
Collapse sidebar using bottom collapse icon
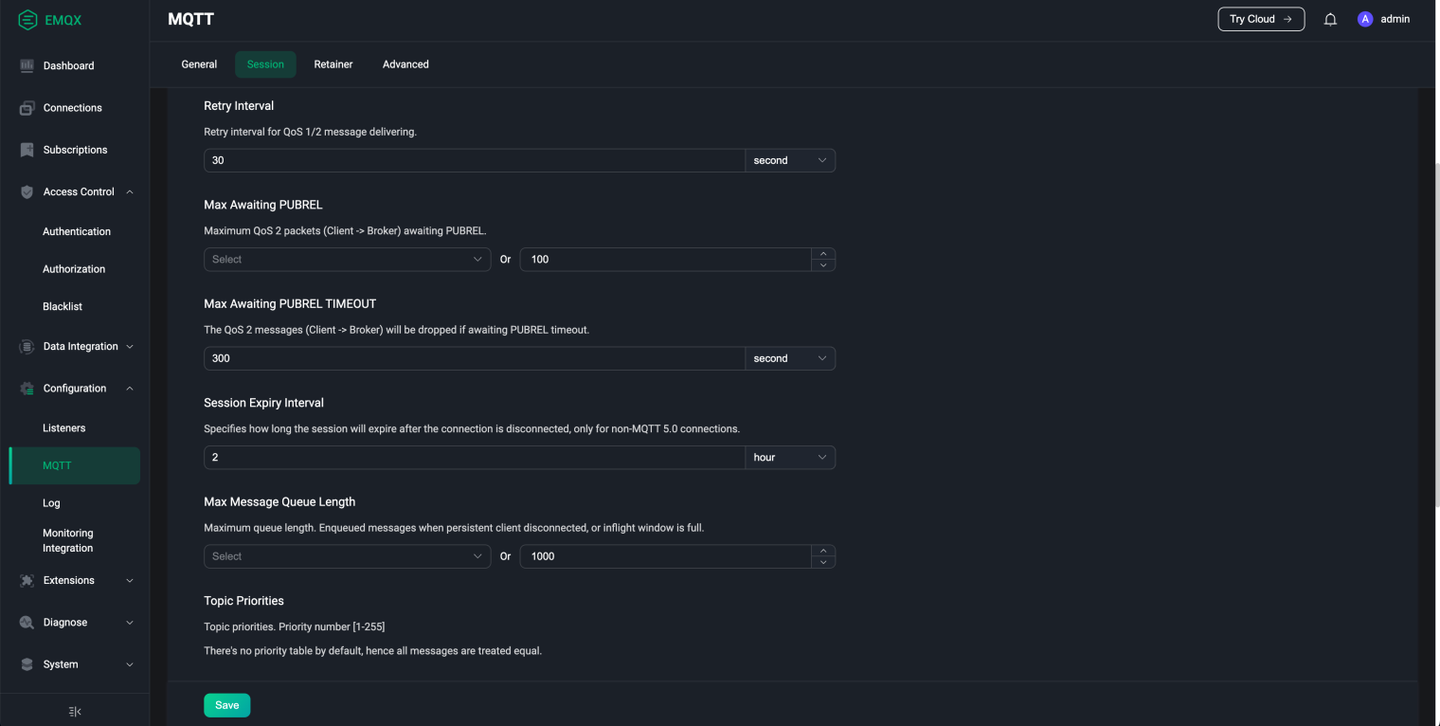(75, 711)
